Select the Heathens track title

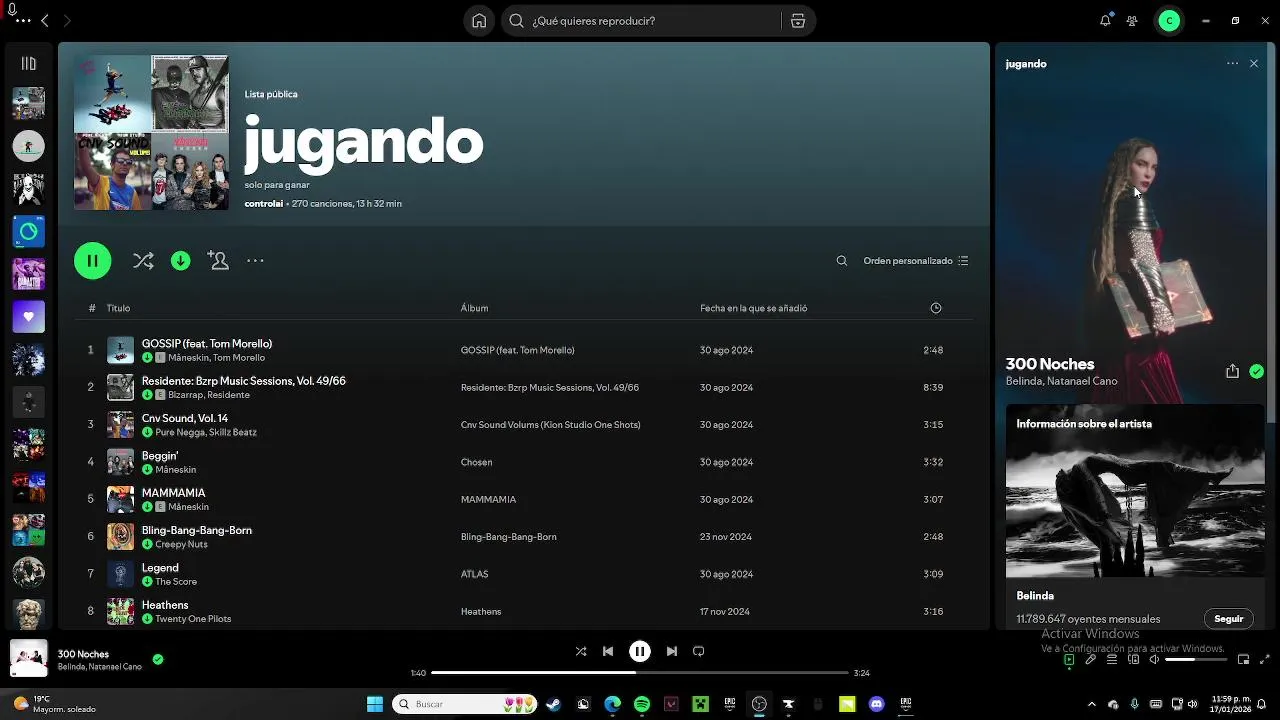coord(165,605)
